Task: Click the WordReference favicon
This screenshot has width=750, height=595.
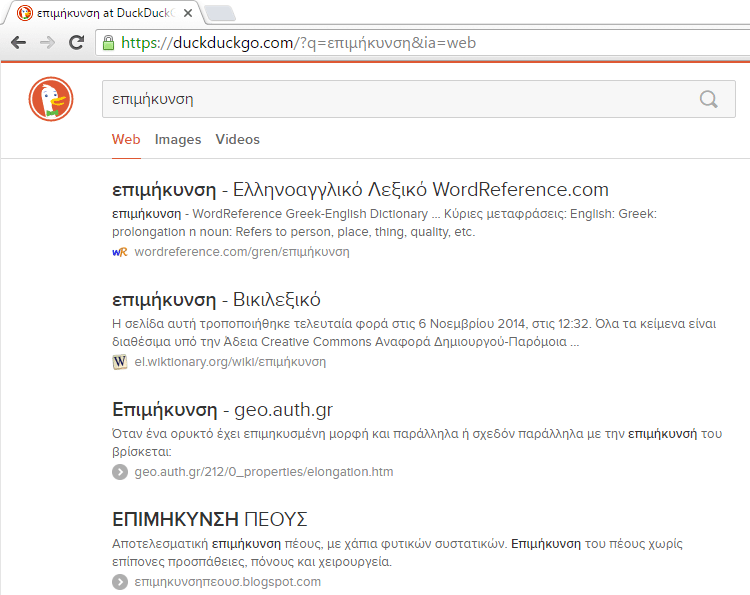Action: 120,252
